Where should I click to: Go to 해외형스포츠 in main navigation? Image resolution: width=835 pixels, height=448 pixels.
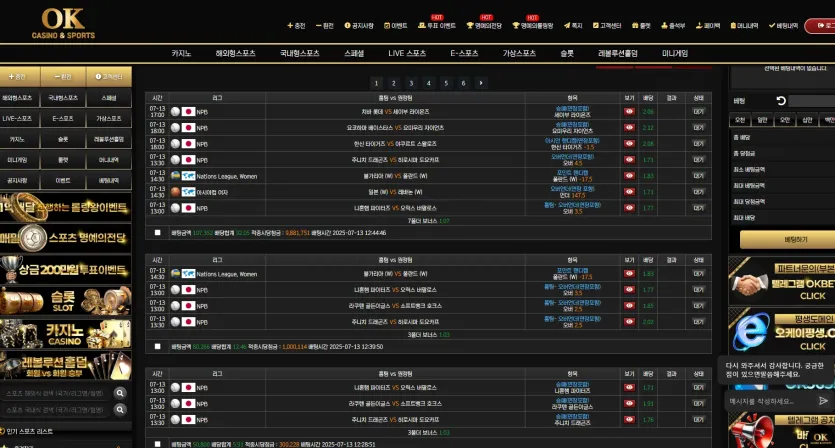coord(235,53)
